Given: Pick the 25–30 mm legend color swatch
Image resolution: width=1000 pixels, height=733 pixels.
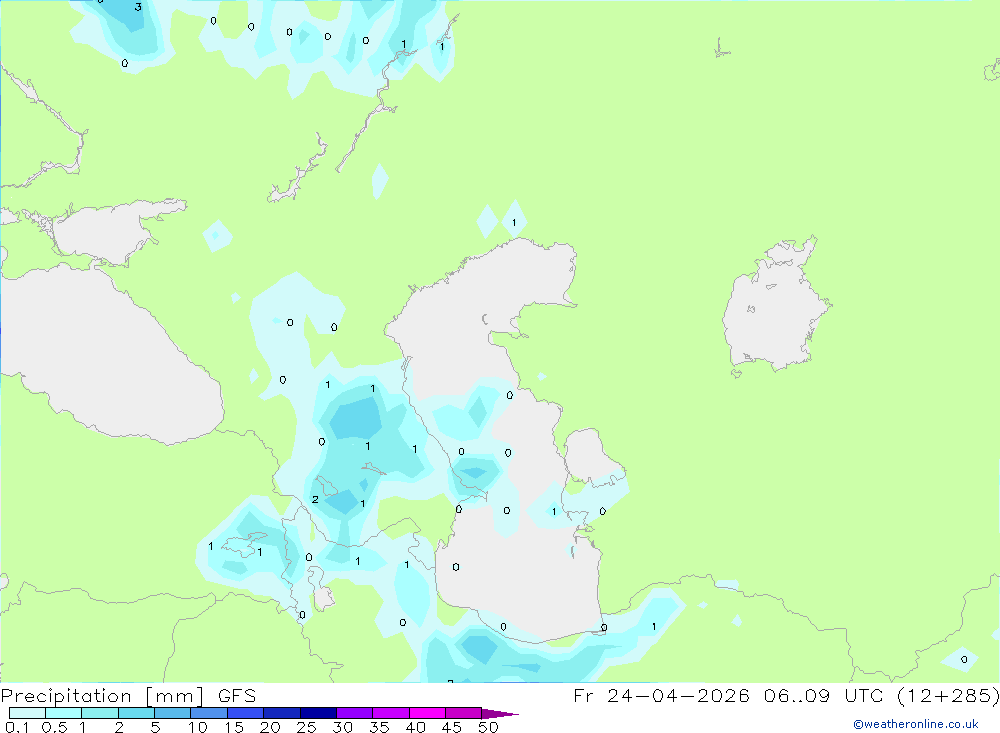Looking at the screenshot, I should 318,713.
